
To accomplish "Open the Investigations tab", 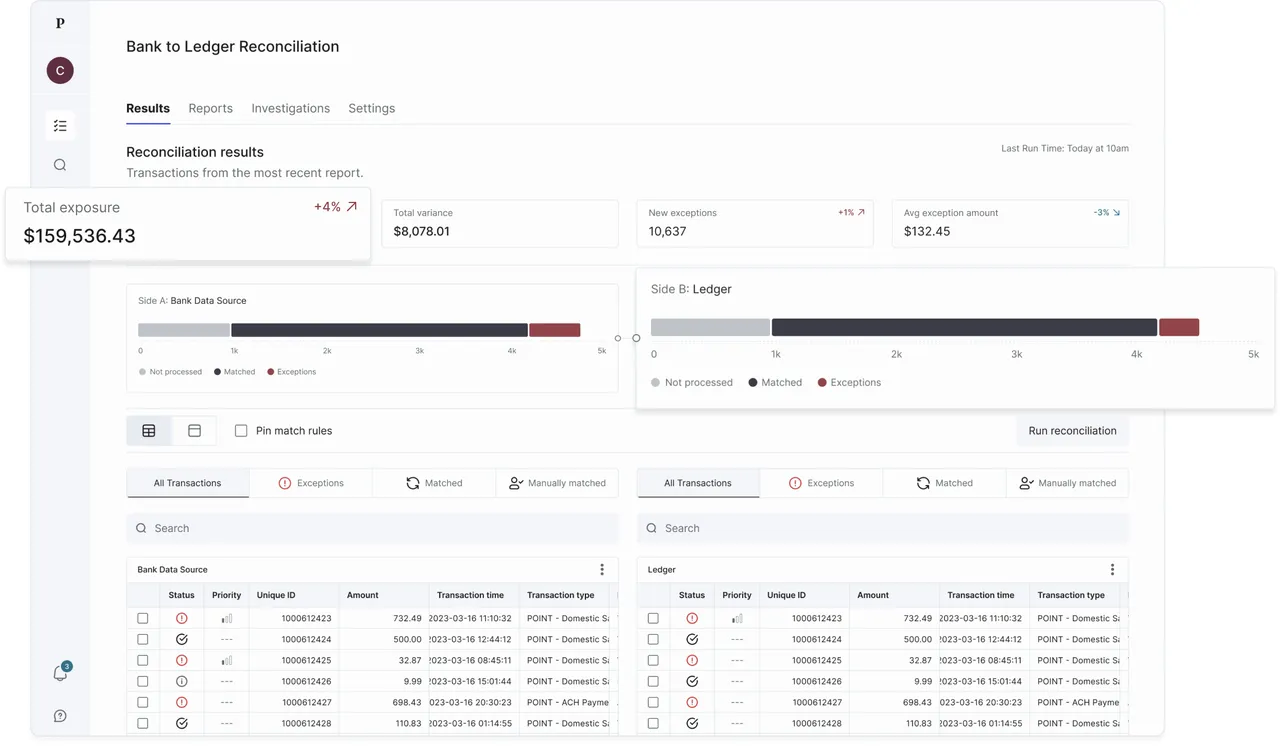I will [290, 108].
